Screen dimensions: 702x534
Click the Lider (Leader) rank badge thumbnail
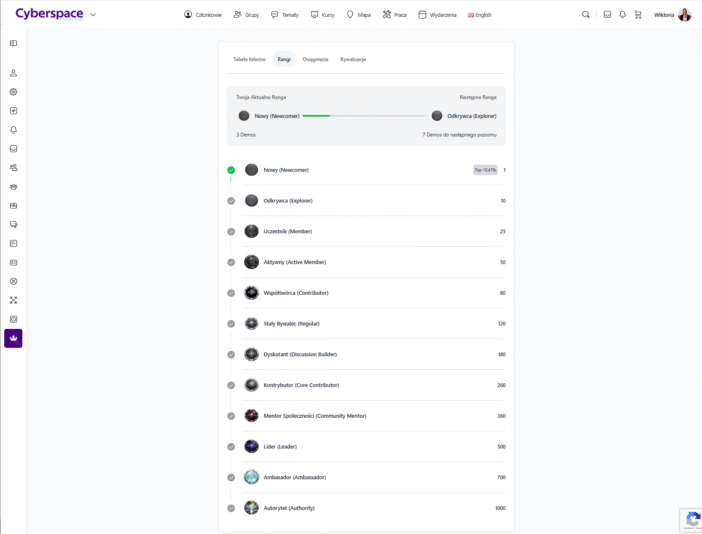[252, 447]
